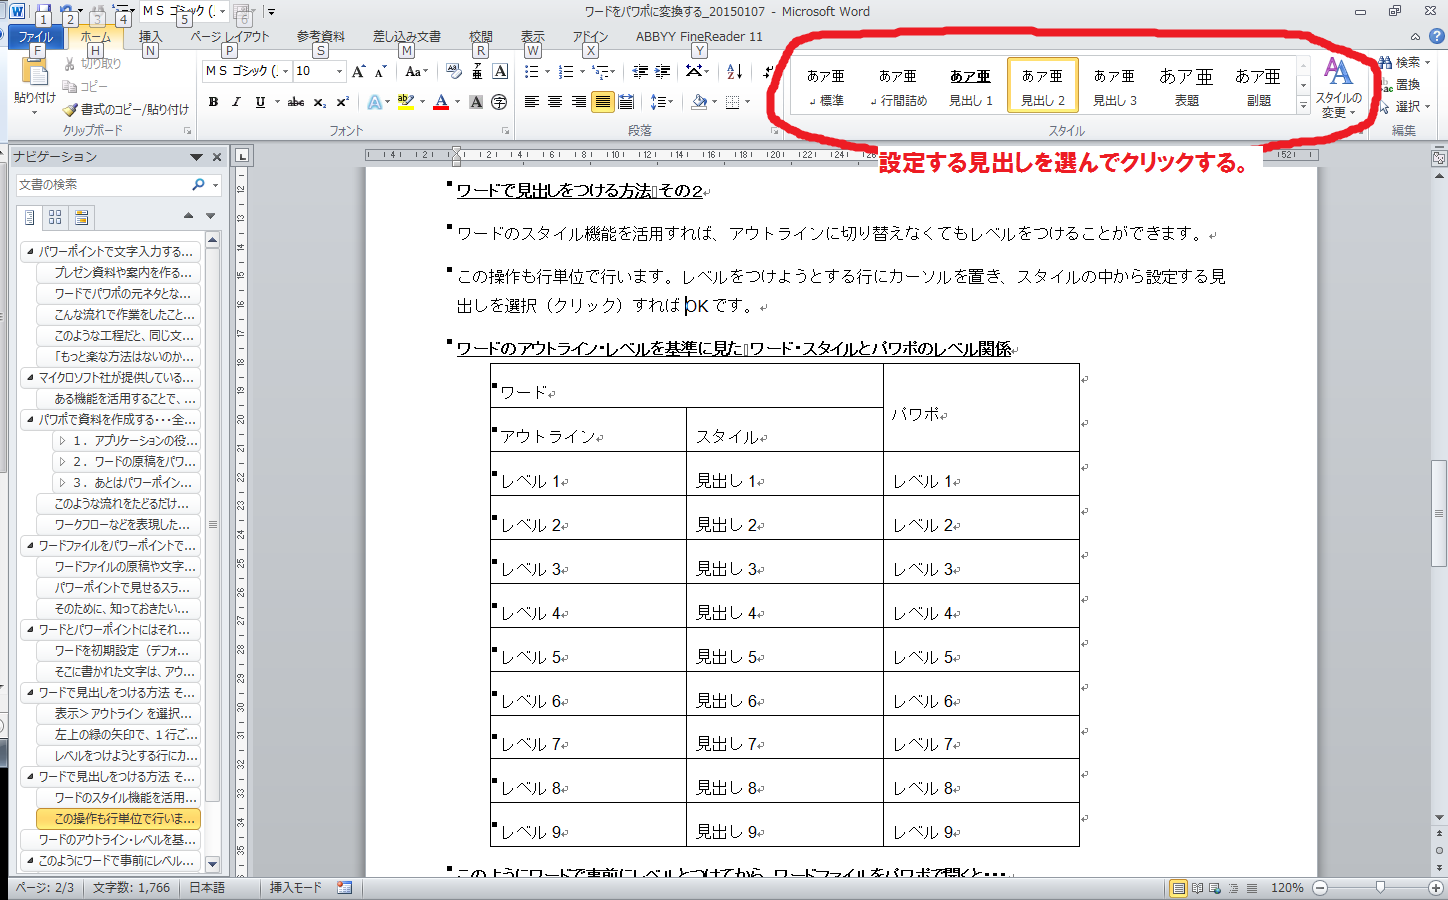Click the tab selector box left of the ruler
Viewport: 1448px width, 900px height.
[x=242, y=155]
